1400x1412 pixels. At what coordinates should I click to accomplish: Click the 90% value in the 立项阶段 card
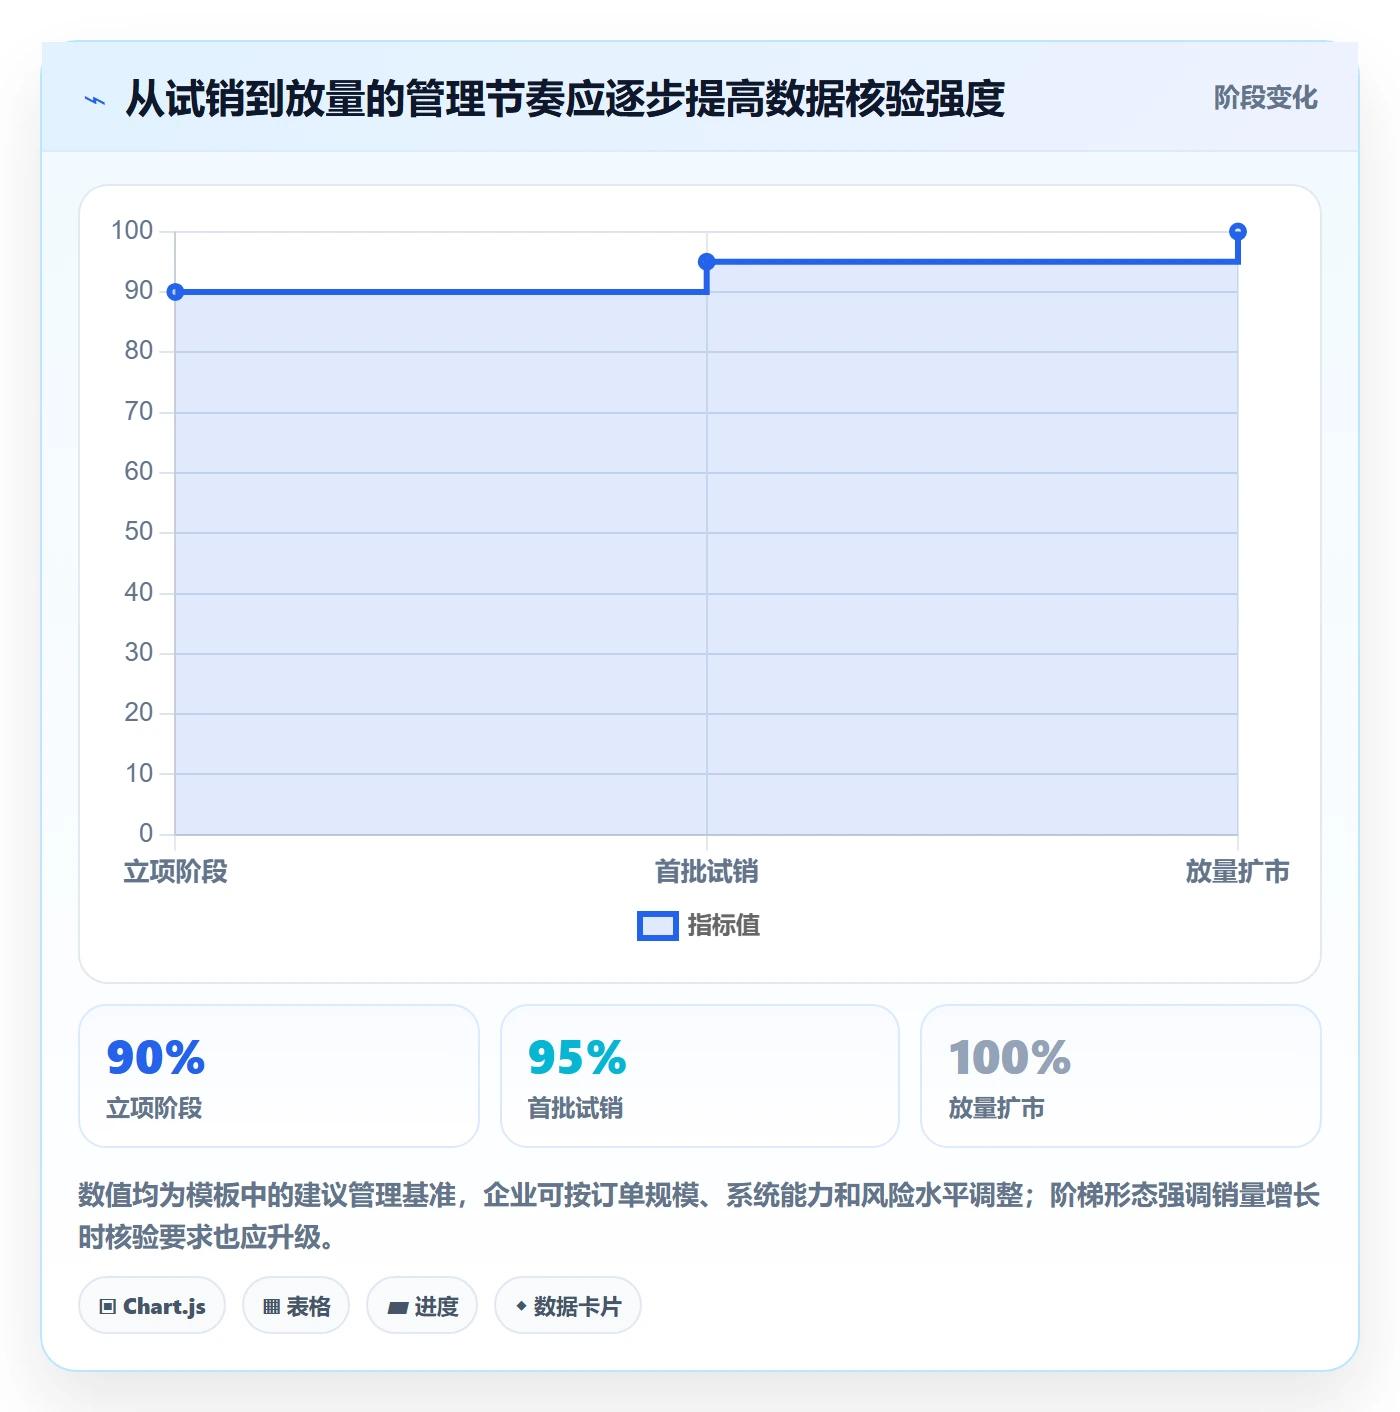tap(156, 1058)
